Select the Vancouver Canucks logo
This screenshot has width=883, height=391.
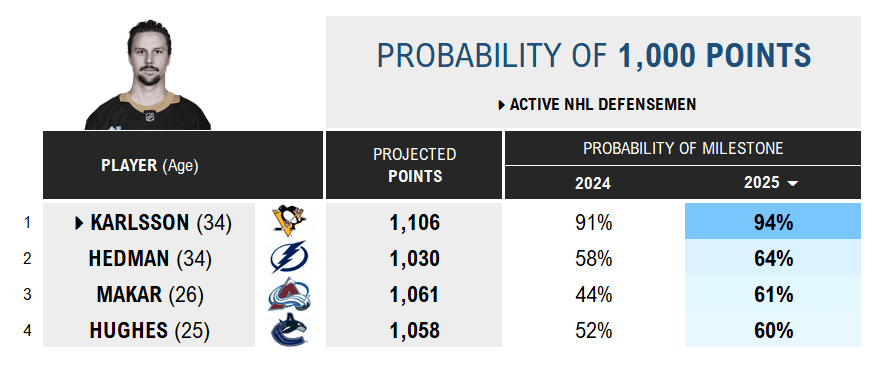coord(289,330)
